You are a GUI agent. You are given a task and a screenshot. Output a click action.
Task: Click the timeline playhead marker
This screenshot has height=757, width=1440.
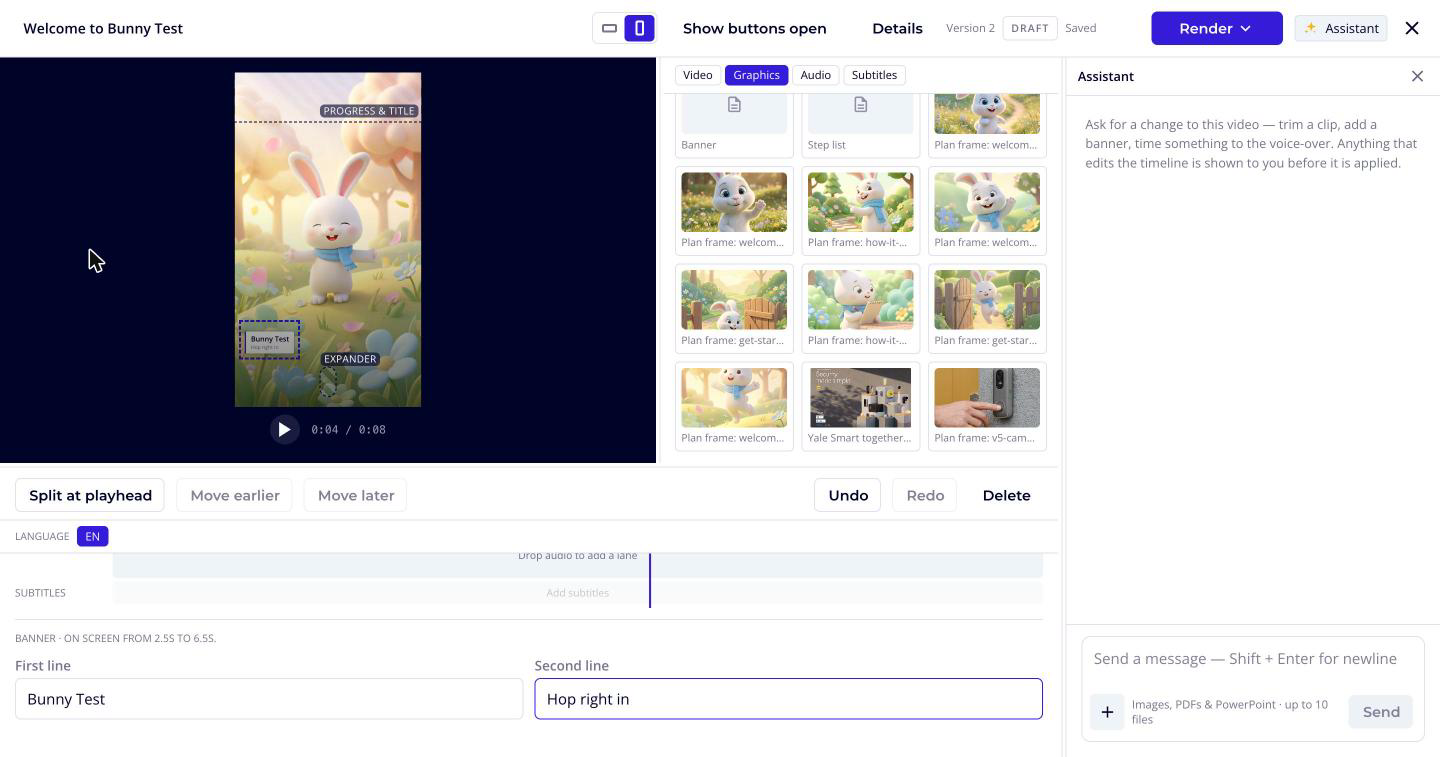tap(650, 580)
